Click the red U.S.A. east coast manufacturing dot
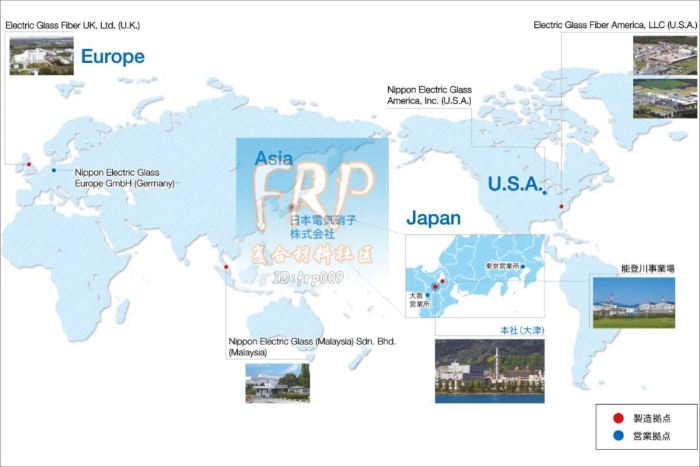The image size is (700, 467). pos(562,206)
